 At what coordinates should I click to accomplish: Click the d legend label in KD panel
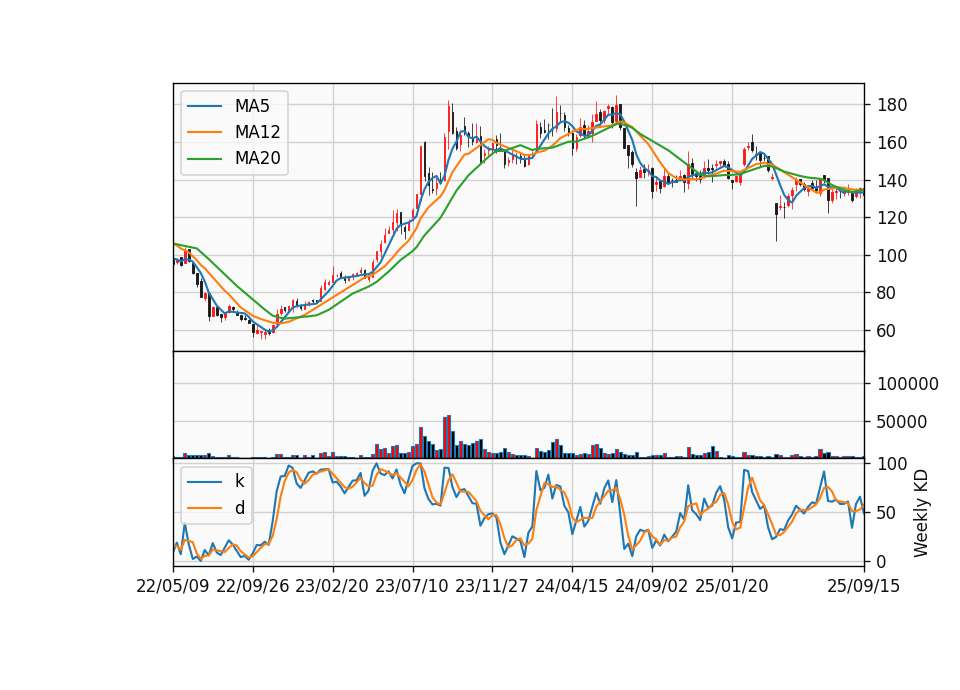coord(239,508)
